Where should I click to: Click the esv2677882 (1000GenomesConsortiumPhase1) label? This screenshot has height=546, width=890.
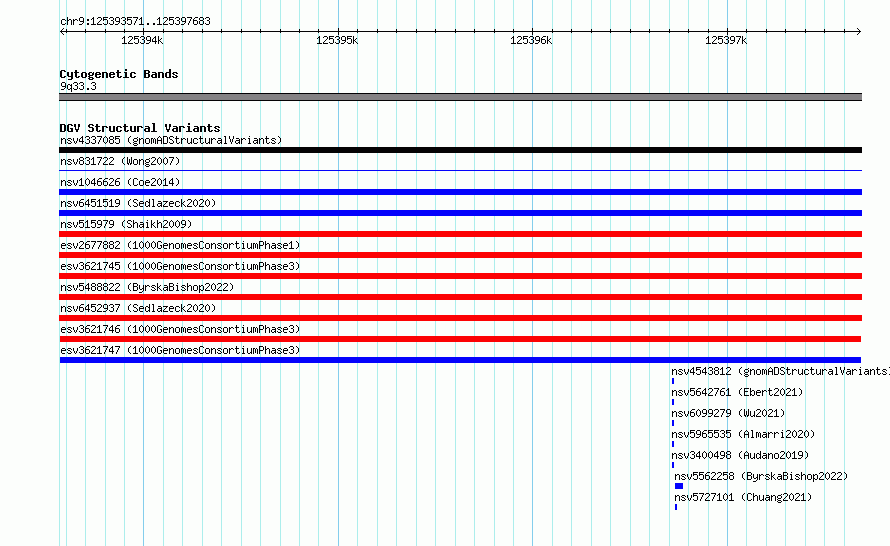[180, 245]
